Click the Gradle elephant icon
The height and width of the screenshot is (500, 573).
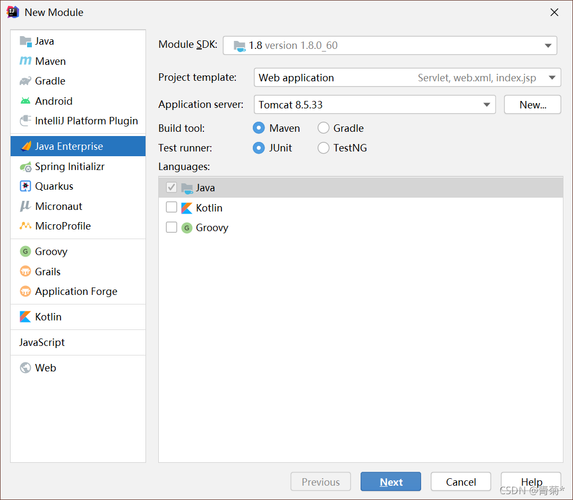[x=25, y=81]
